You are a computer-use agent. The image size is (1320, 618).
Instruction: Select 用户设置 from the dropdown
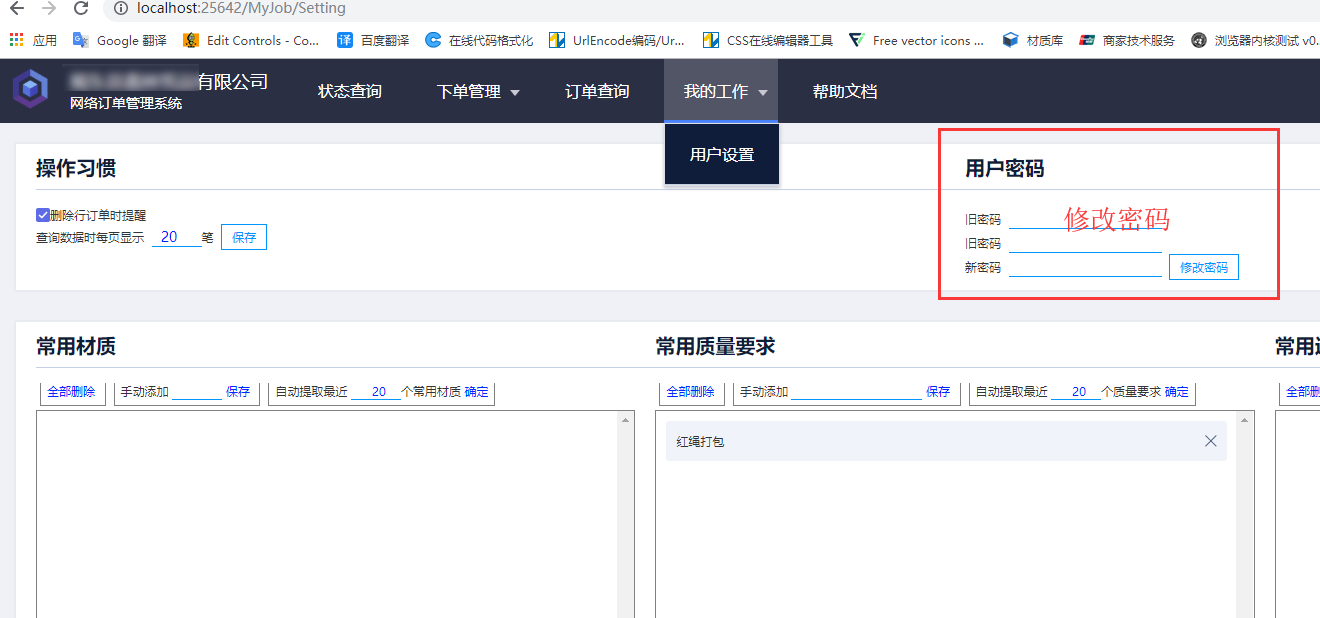pos(722,155)
